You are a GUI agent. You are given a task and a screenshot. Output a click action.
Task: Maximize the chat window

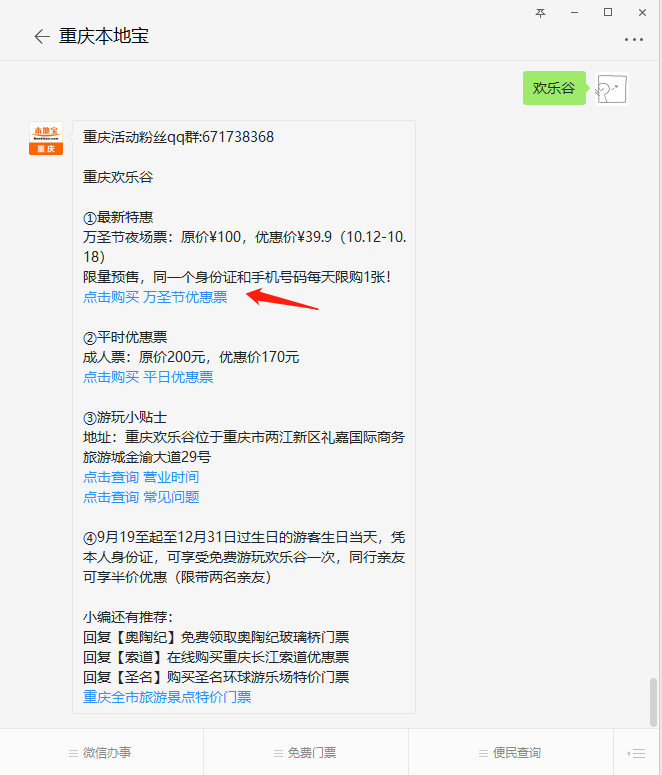(608, 13)
